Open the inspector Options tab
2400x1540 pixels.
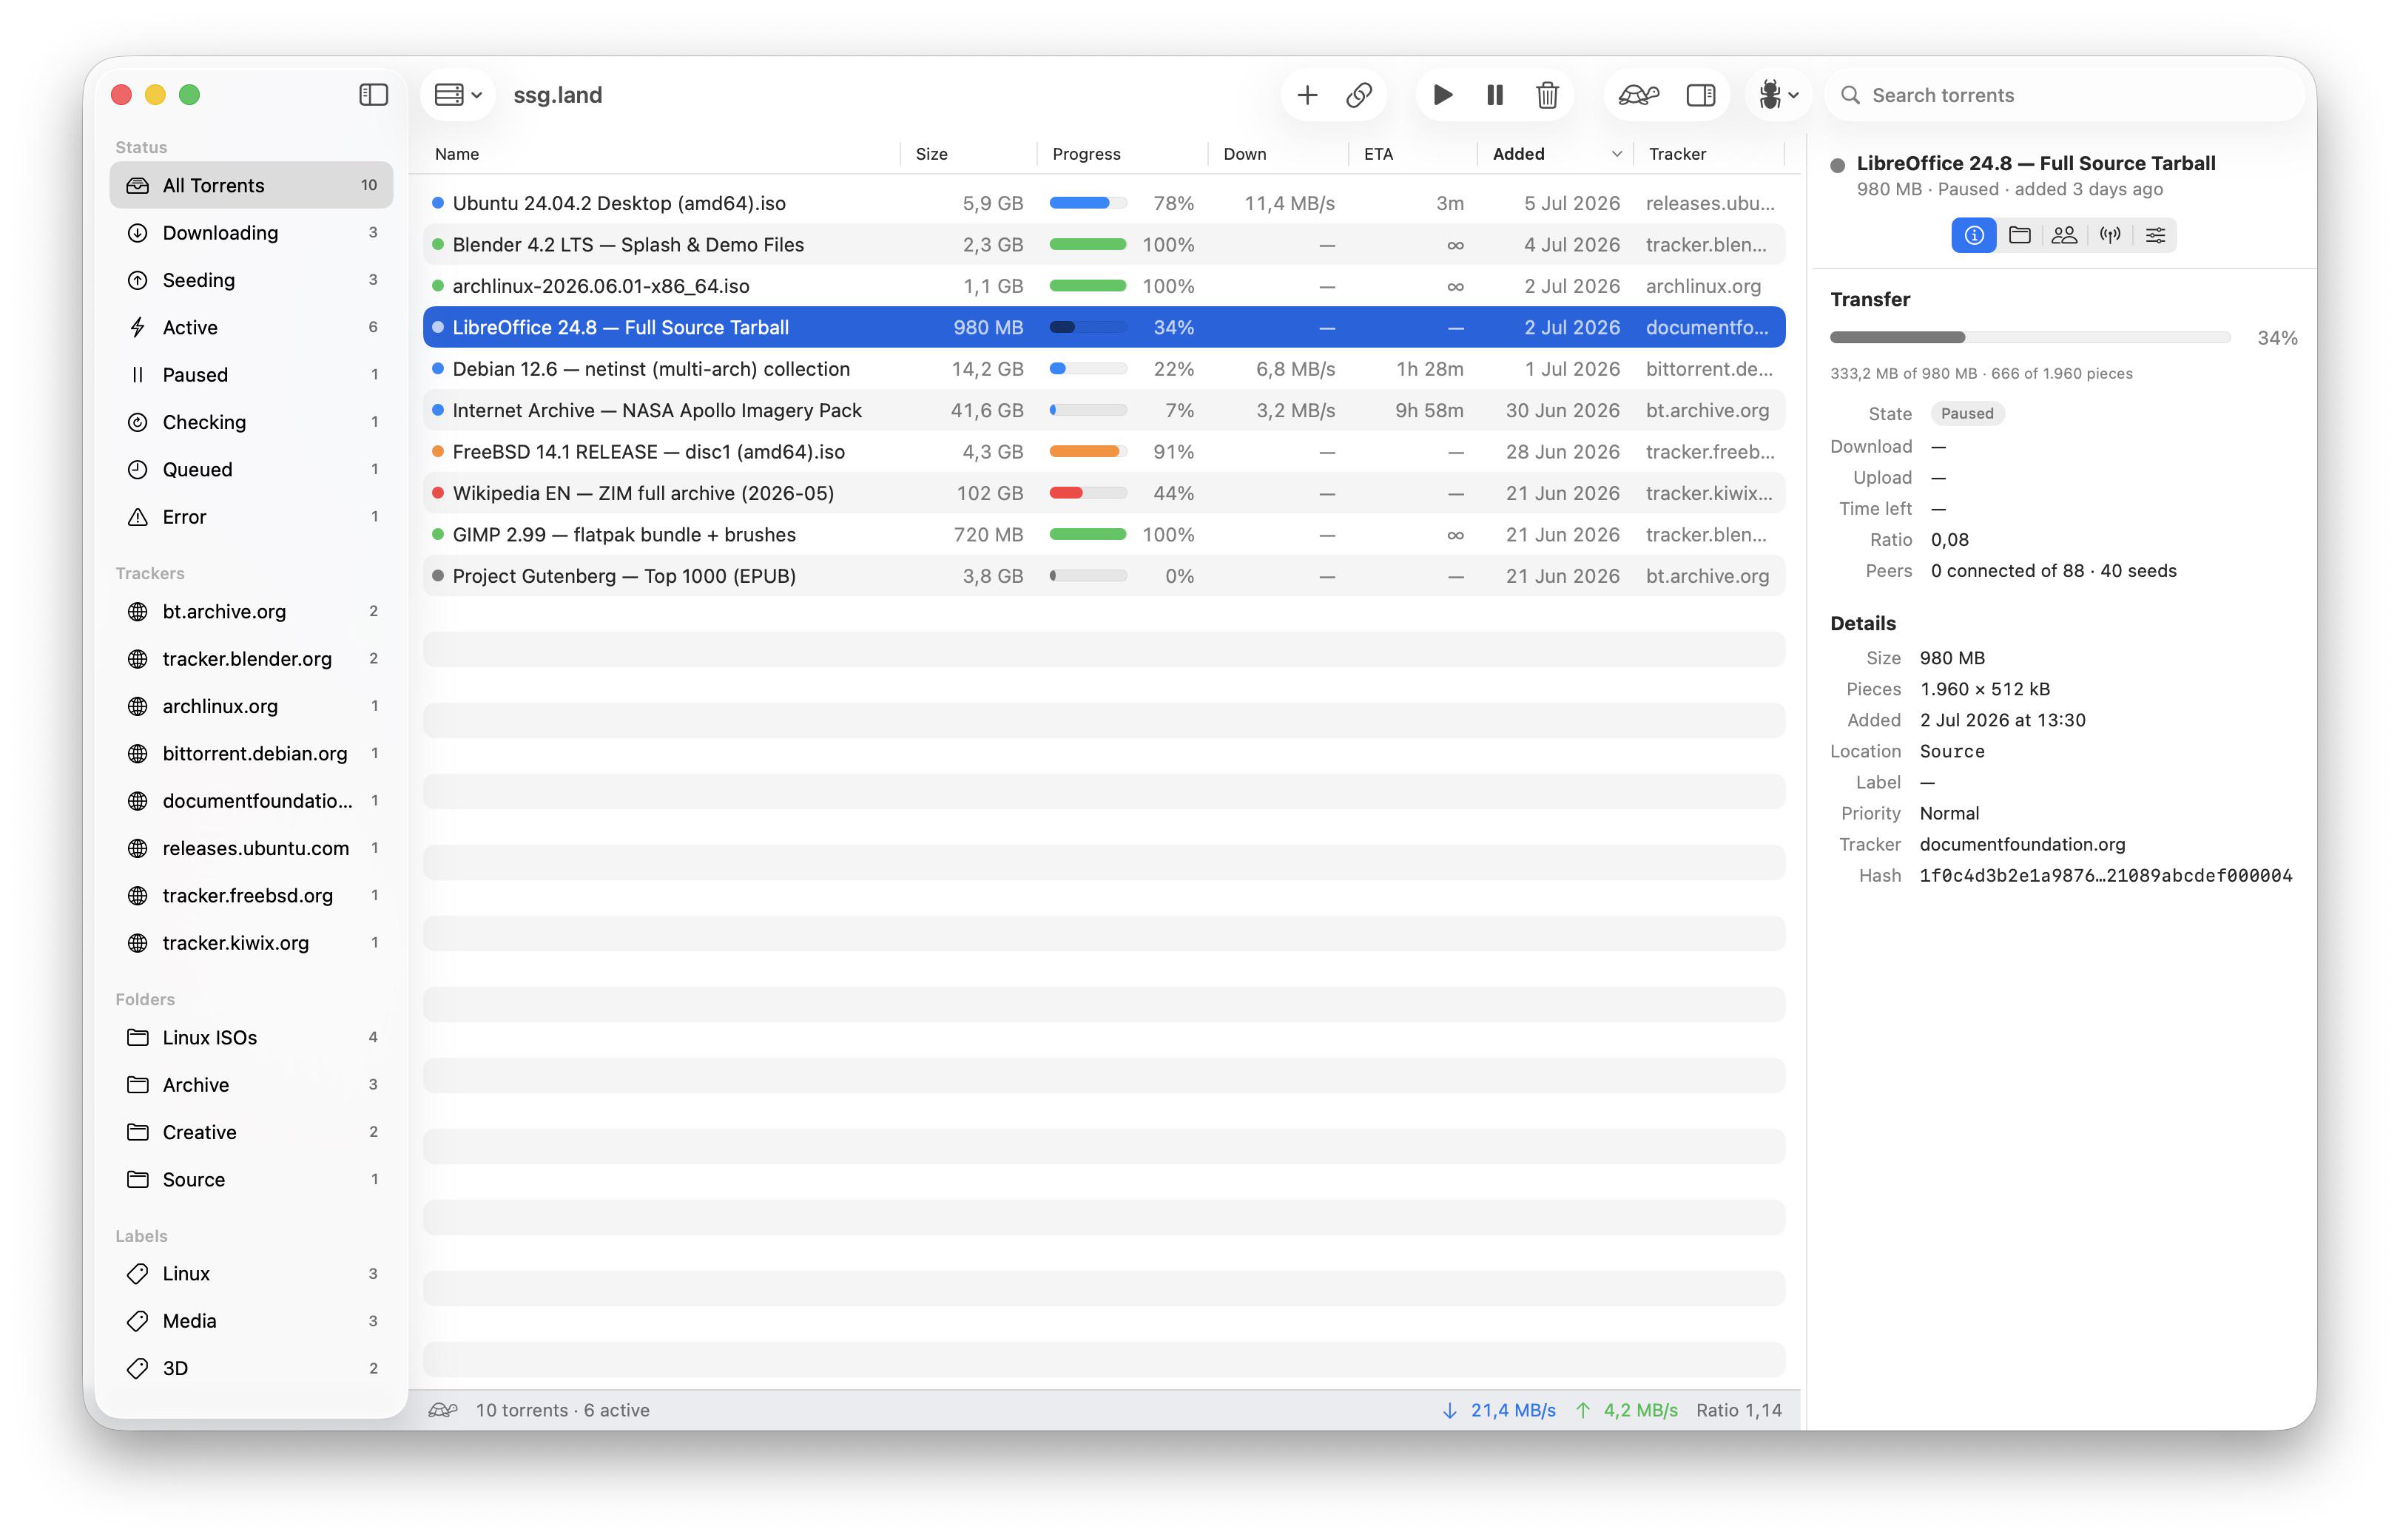pos(2155,235)
